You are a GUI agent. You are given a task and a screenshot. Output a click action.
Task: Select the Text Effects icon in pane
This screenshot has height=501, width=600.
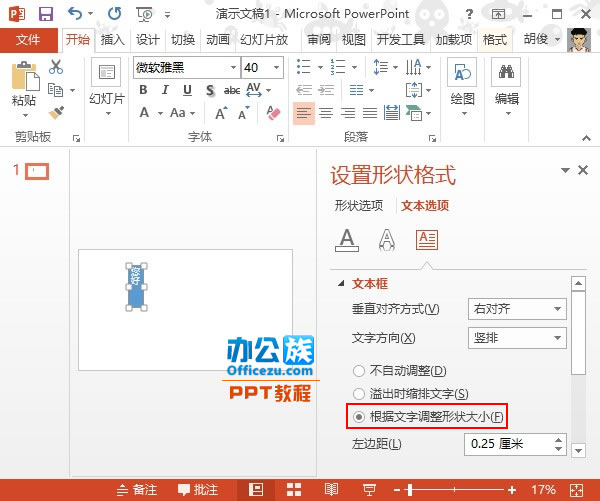click(386, 239)
